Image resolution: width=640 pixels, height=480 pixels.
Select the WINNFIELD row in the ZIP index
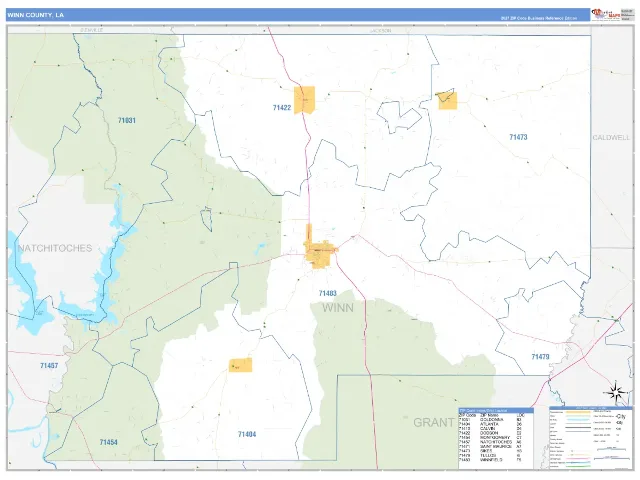(492, 460)
